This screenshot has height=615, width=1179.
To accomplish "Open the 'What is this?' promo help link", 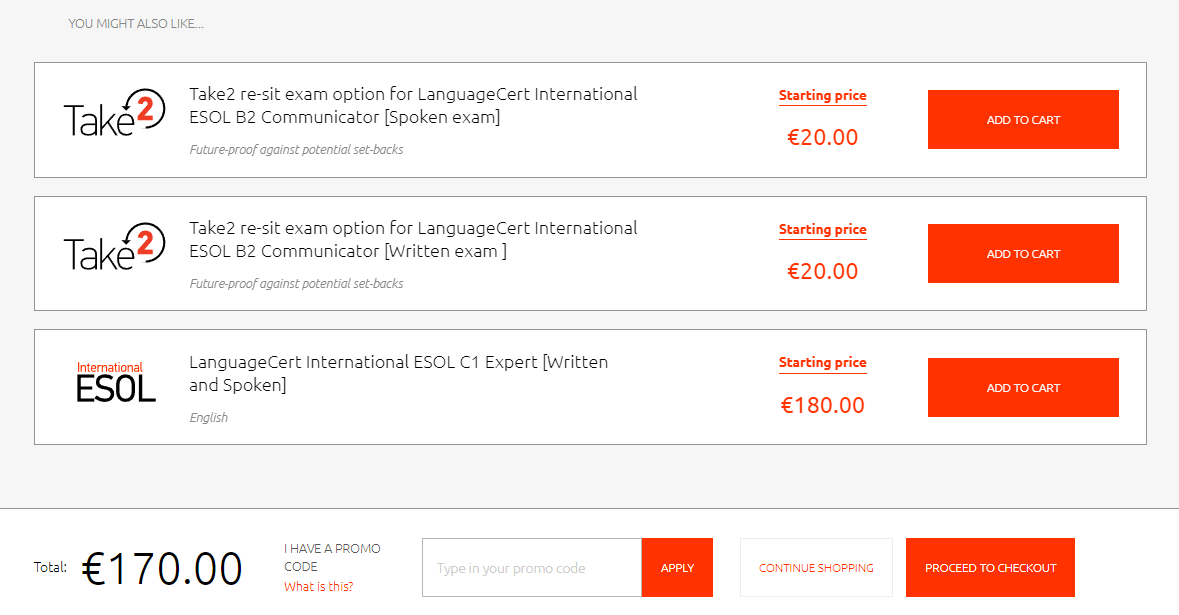I will click(319, 586).
